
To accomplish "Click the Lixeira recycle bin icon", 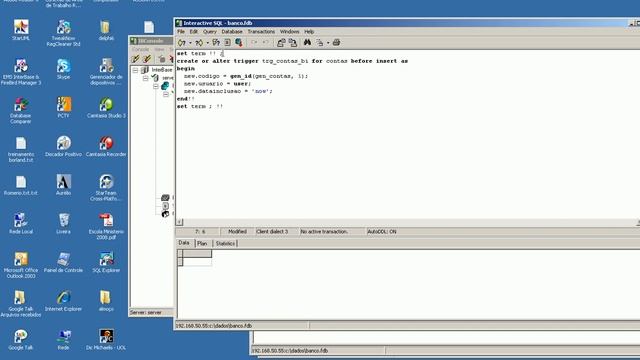I will (63, 223).
